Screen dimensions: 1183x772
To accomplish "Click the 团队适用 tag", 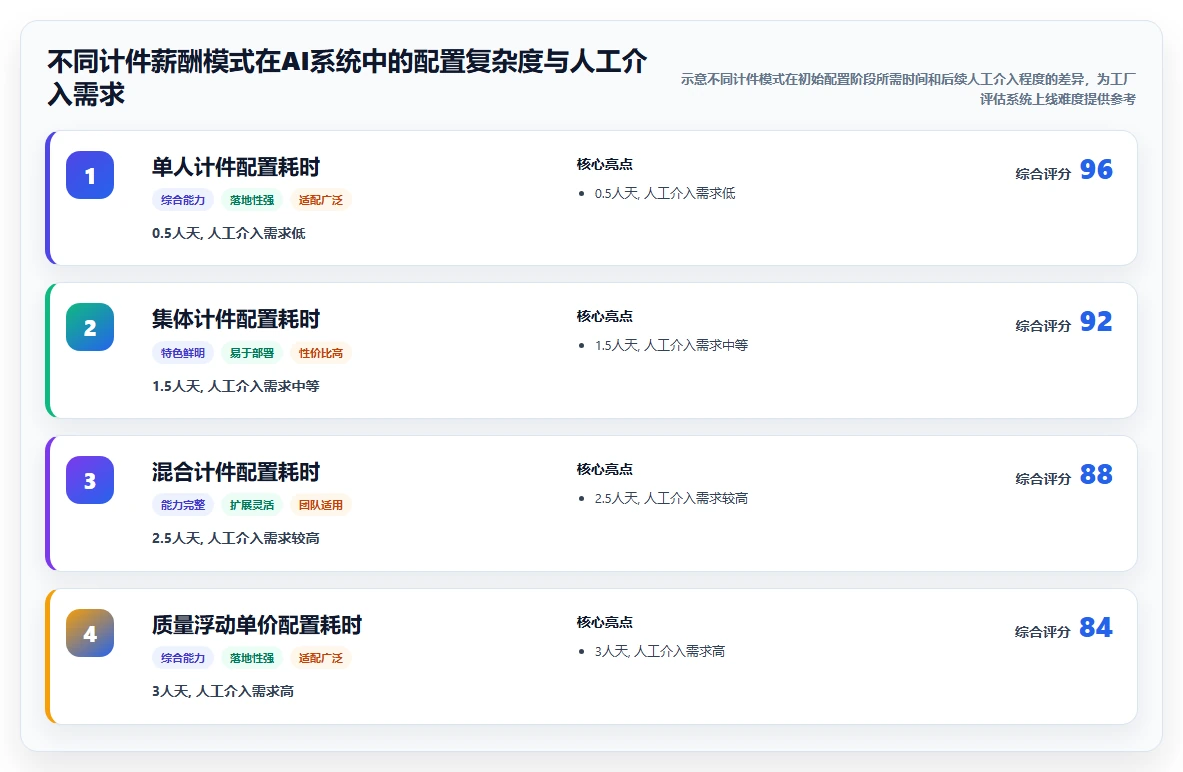I will [x=321, y=505].
